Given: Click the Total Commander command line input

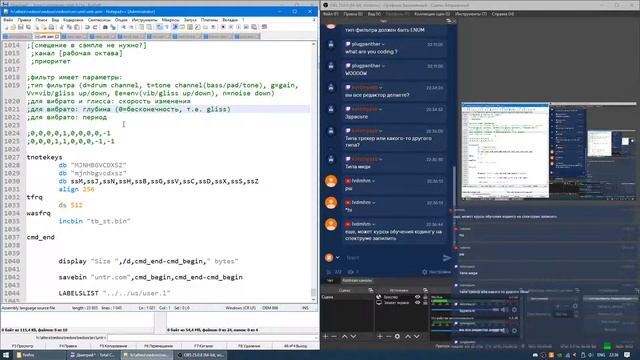Looking at the screenshot, I should [212, 338].
